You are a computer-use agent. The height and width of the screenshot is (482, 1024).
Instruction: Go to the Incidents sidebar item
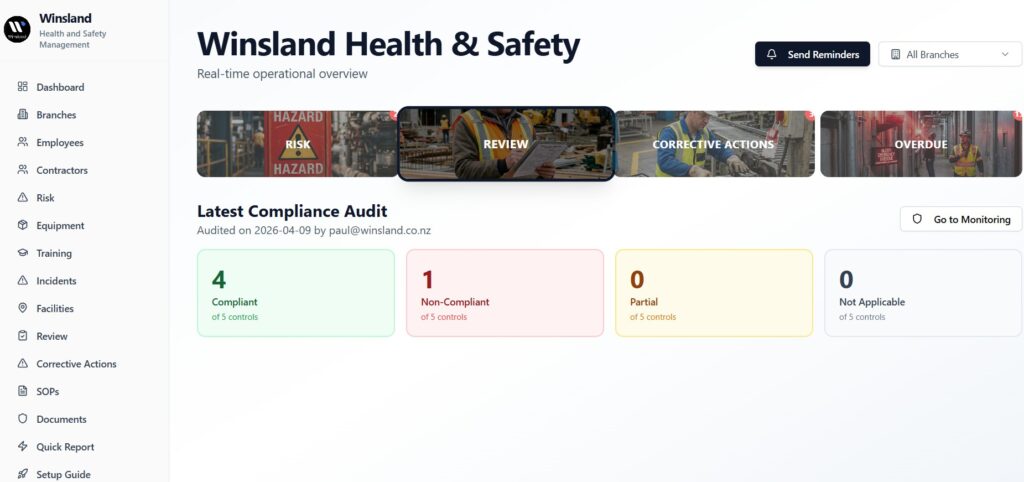click(x=56, y=281)
